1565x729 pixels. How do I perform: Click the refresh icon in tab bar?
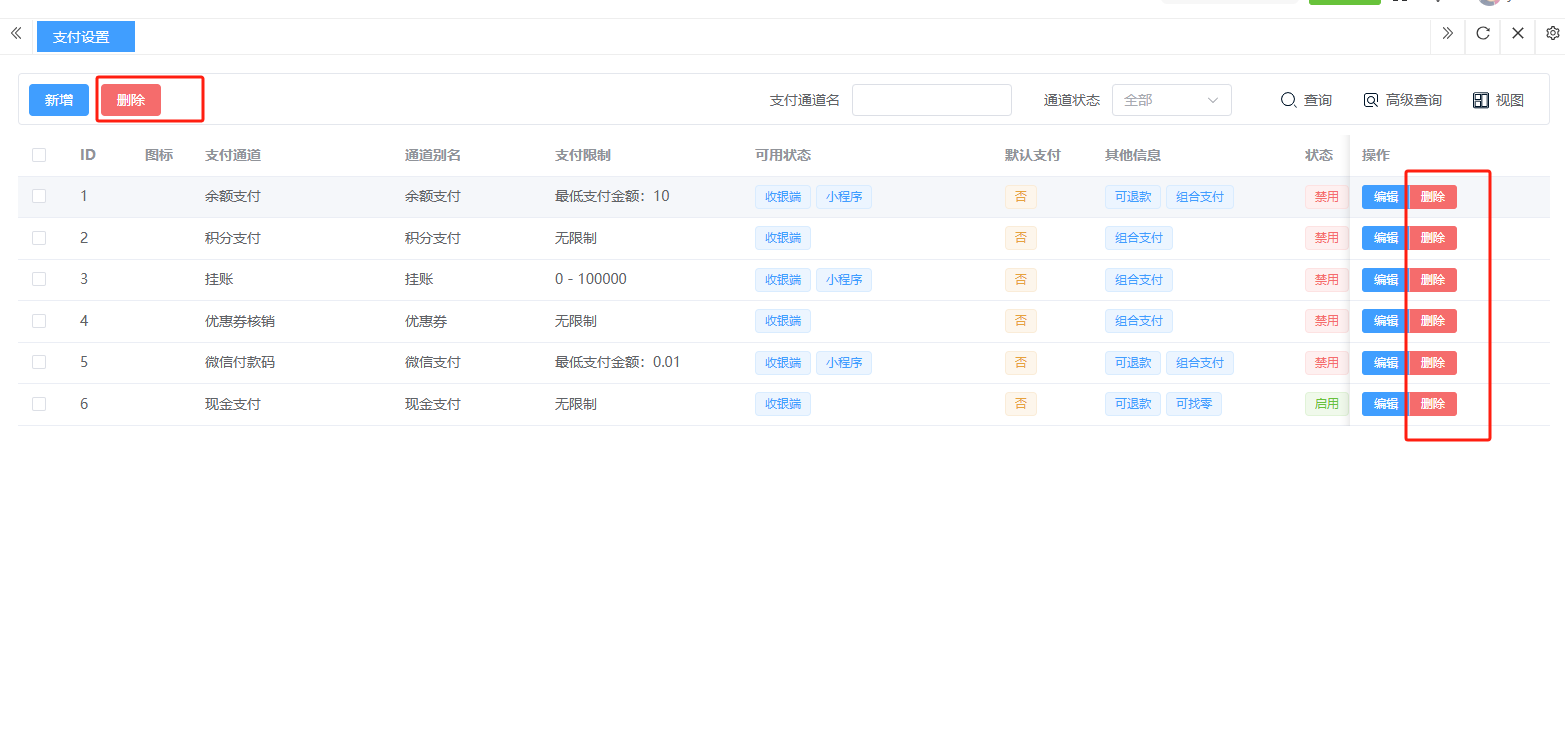(x=1483, y=34)
